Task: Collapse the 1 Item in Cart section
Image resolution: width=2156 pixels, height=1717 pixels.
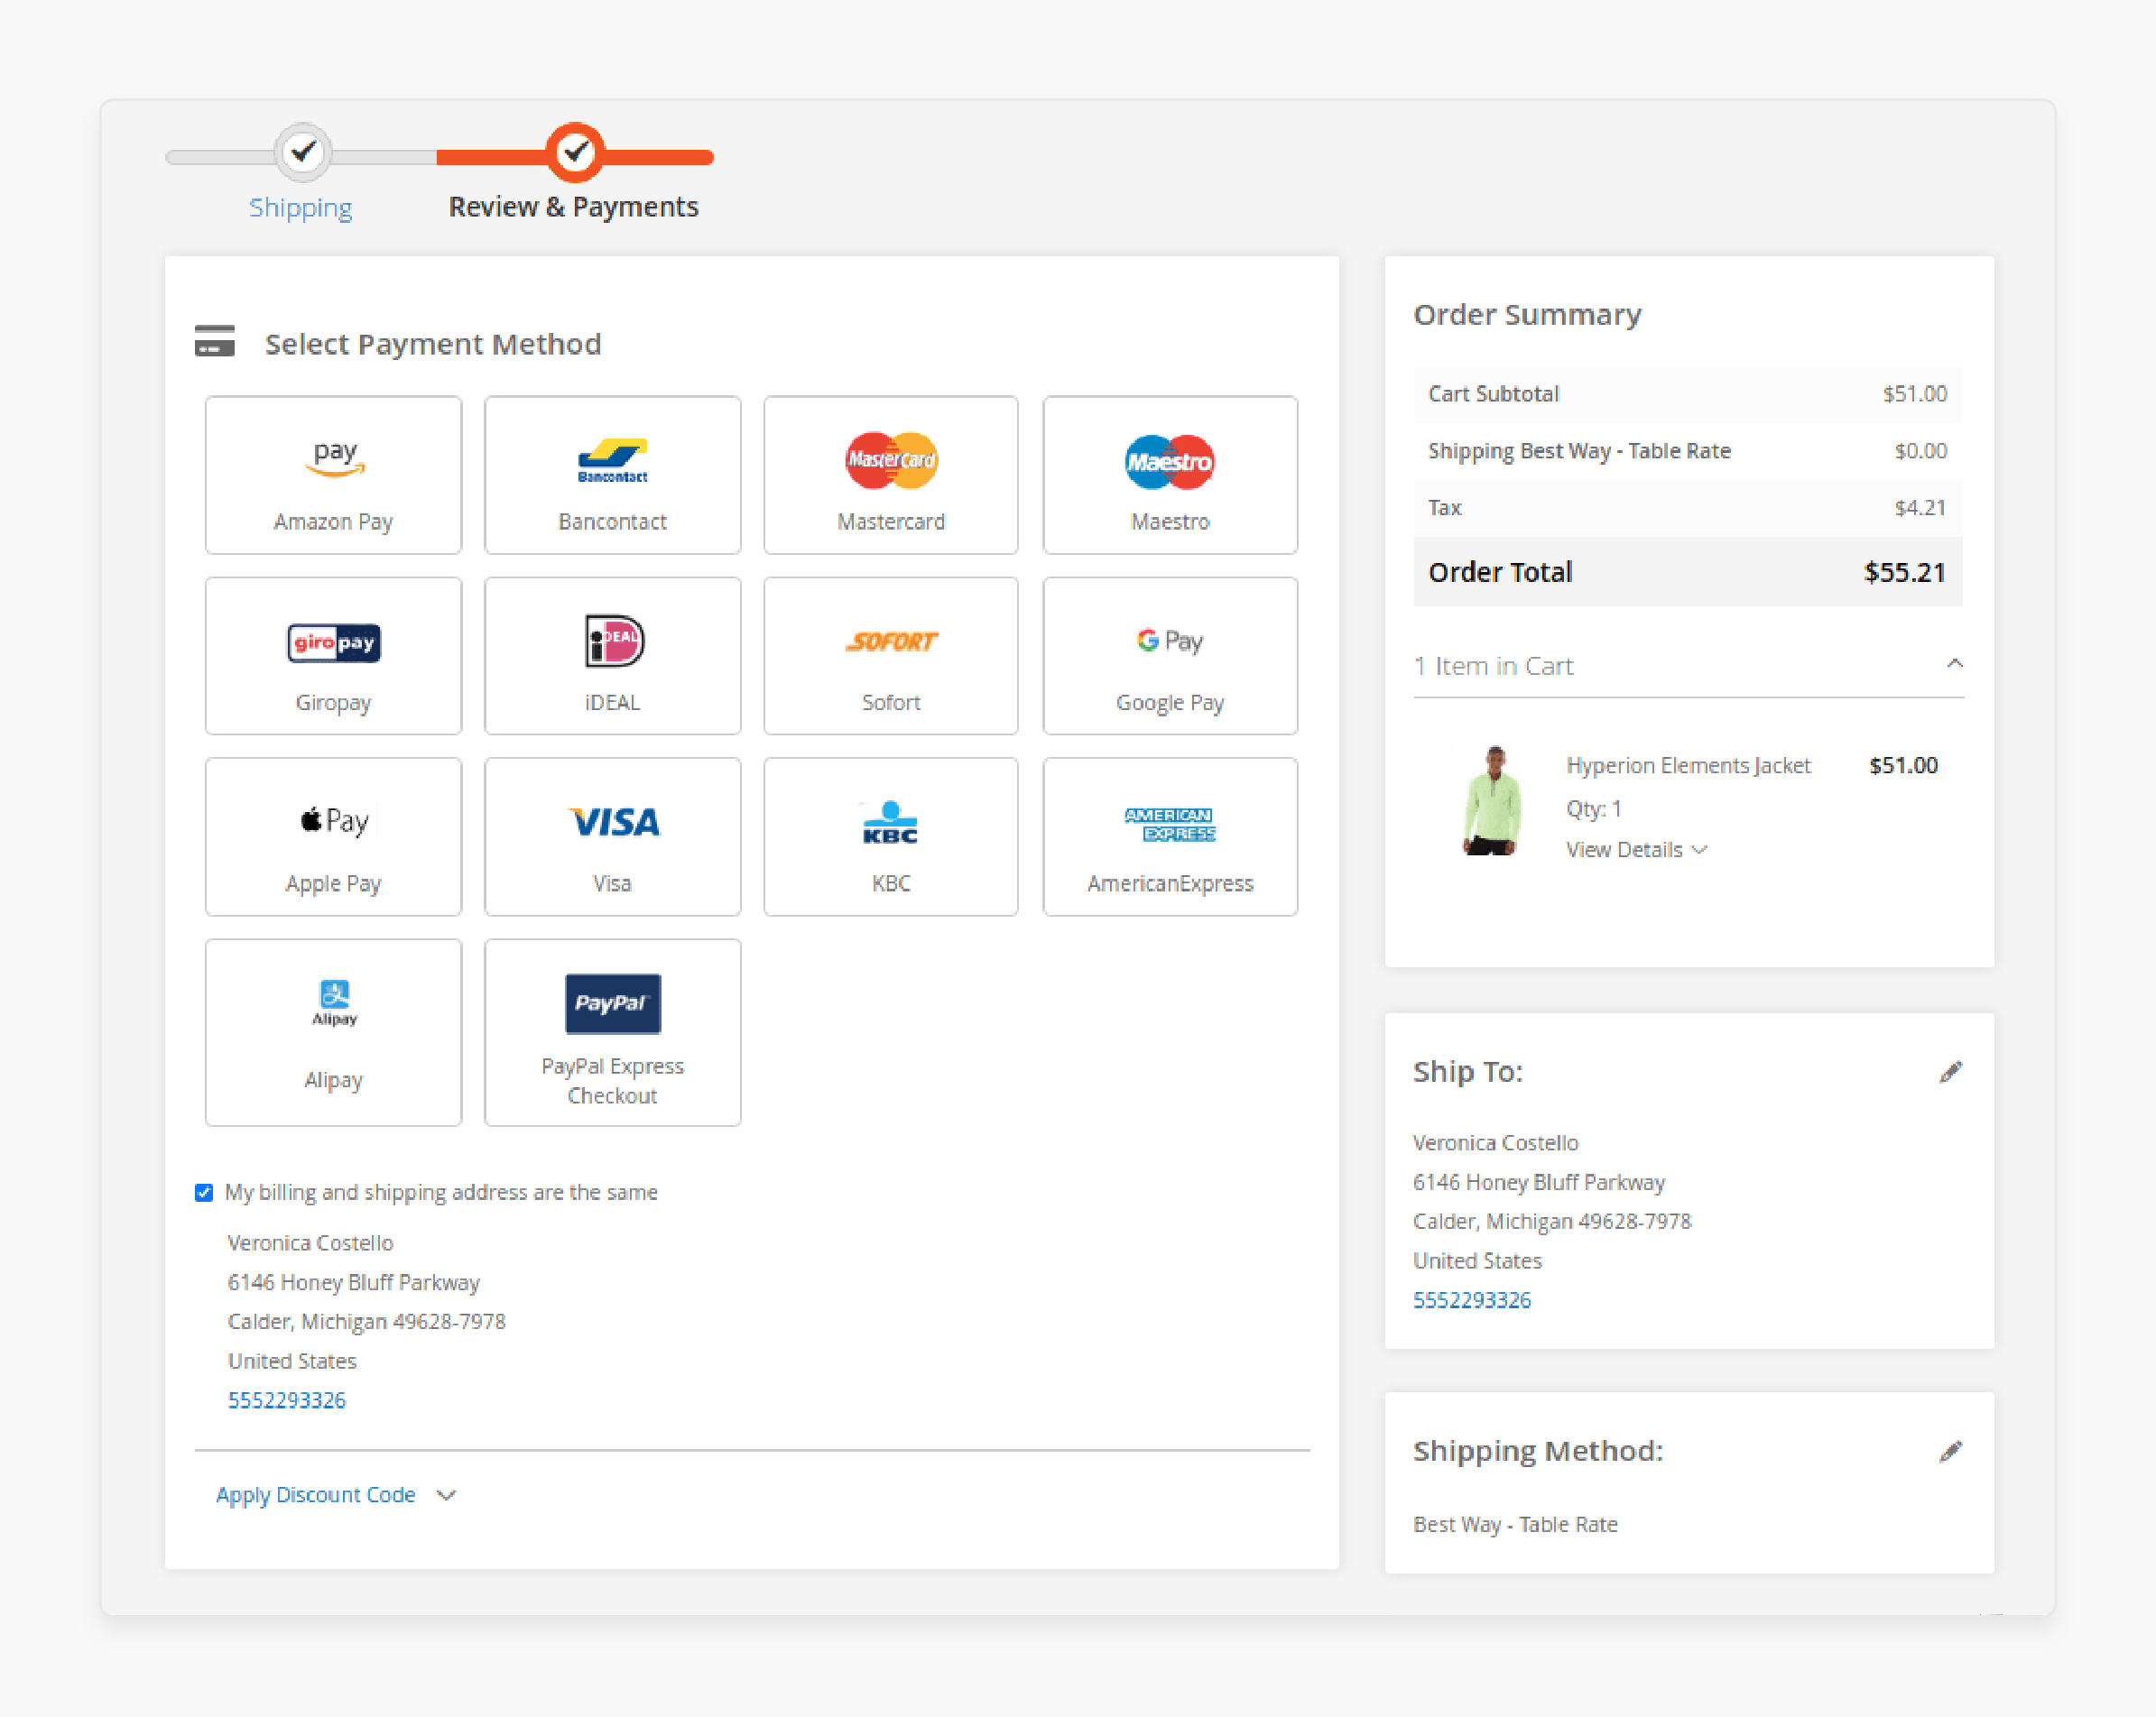Action: tap(1955, 663)
